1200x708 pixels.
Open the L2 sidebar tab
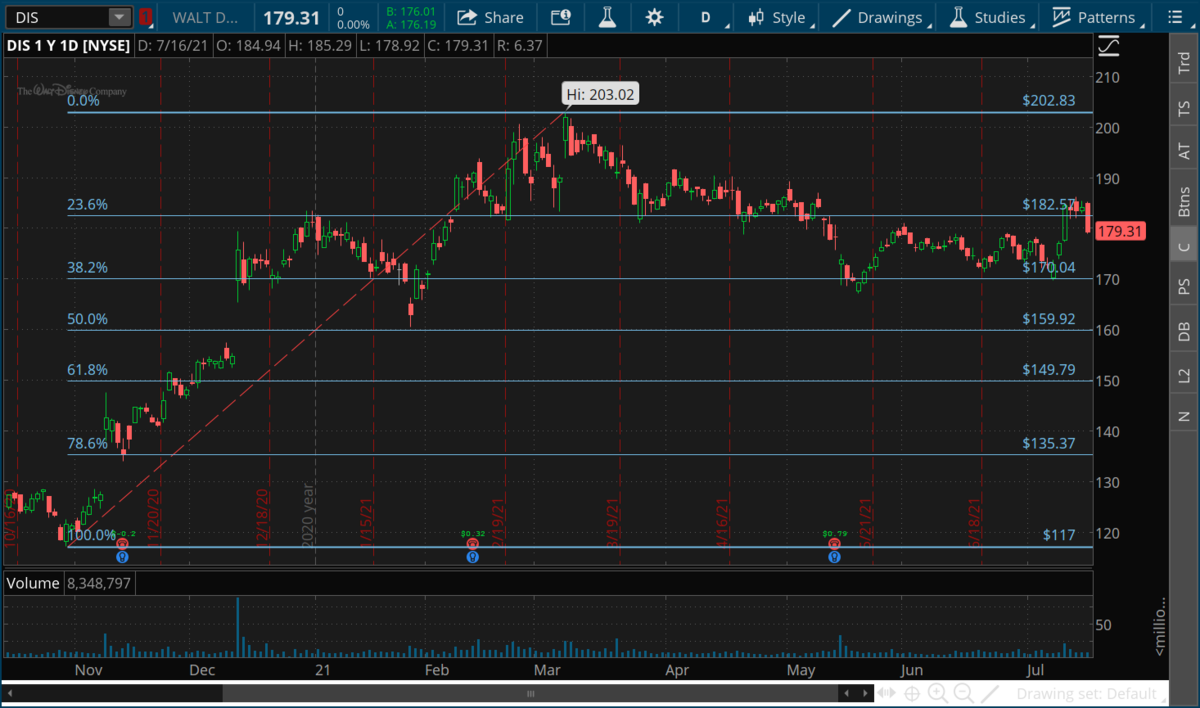pyautogui.click(x=1184, y=375)
